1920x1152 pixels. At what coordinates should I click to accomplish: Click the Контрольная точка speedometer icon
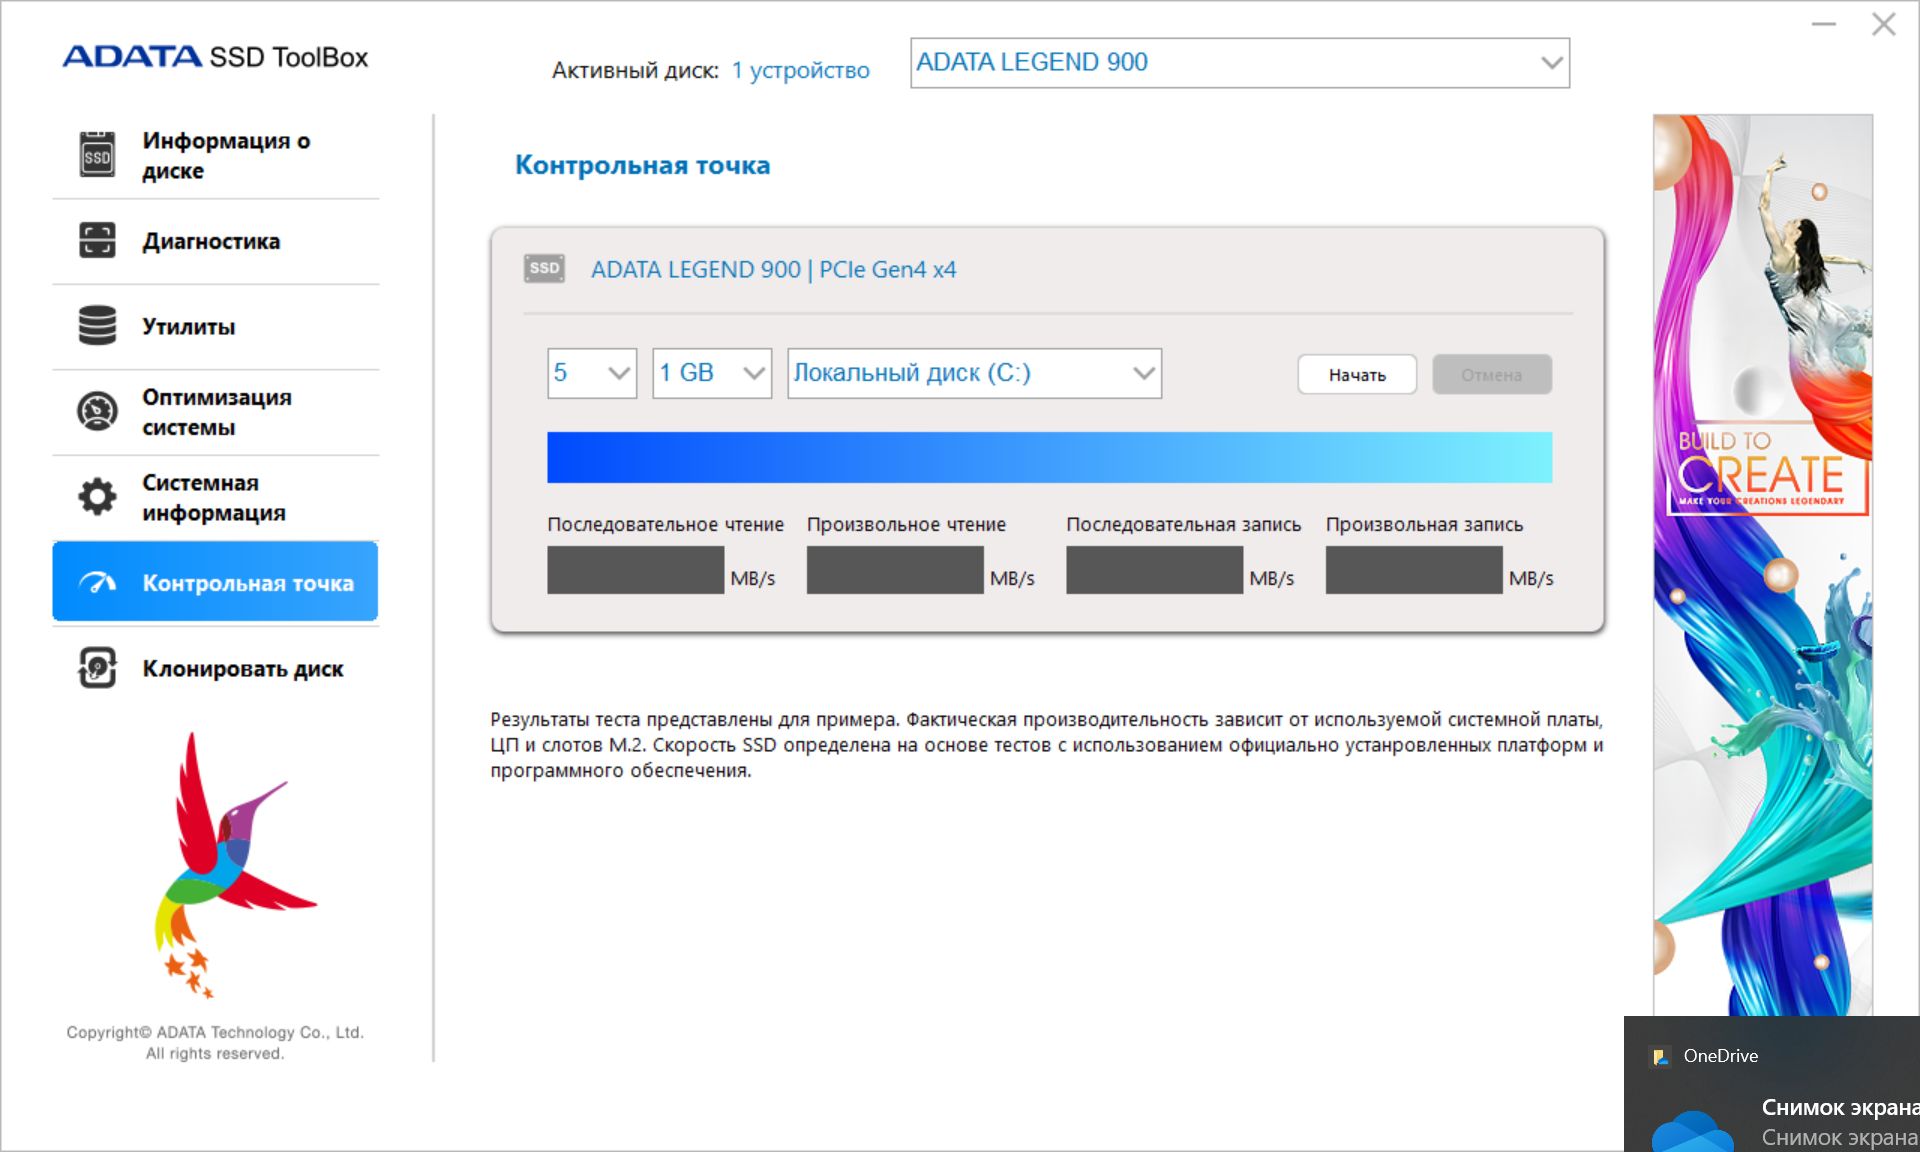97,582
